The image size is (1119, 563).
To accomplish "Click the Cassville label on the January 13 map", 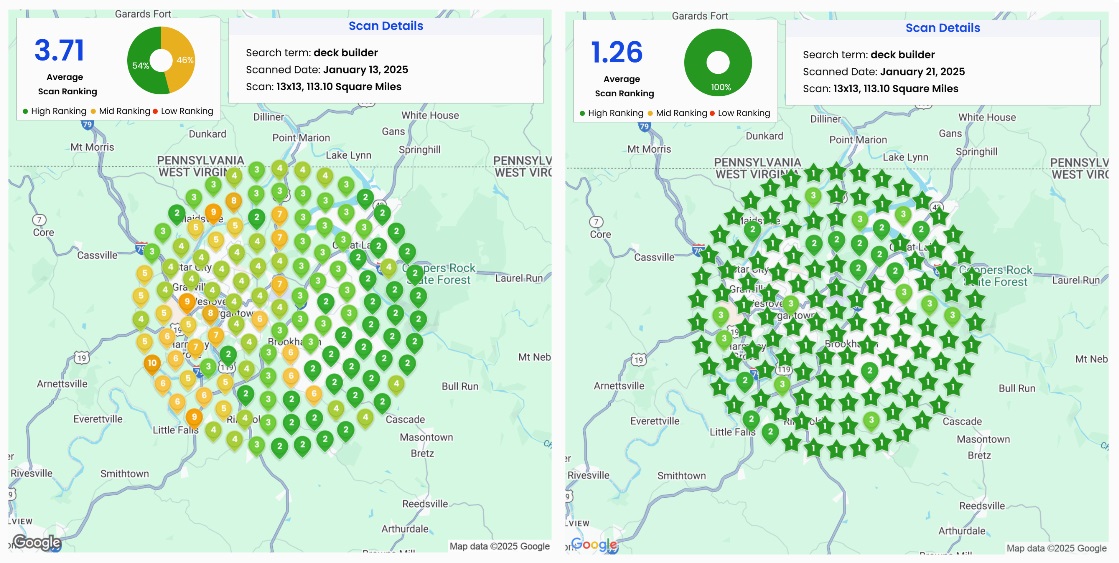I will point(97,255).
